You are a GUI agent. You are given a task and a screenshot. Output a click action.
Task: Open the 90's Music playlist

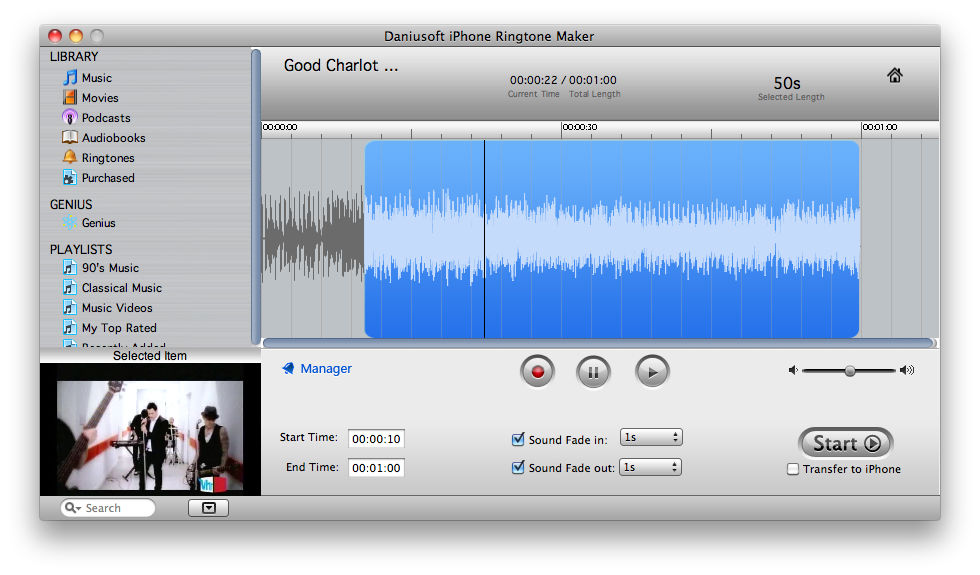click(x=111, y=268)
